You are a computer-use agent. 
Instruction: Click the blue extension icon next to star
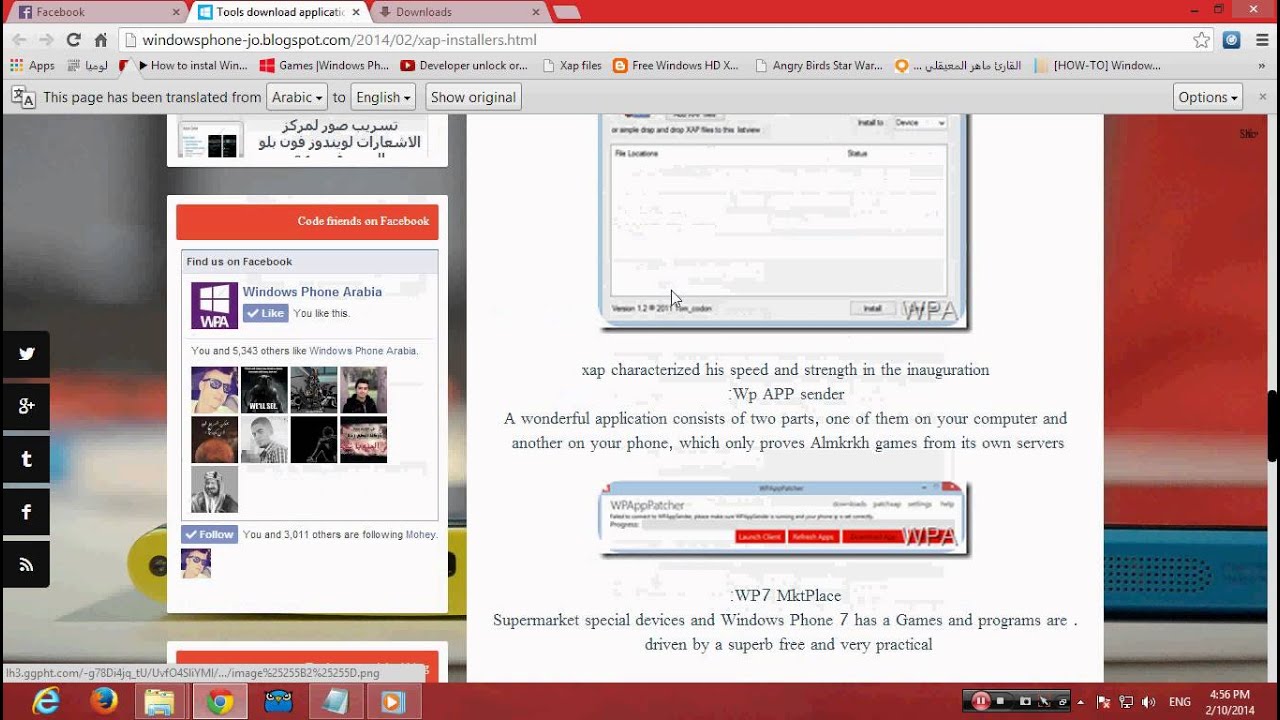click(1232, 40)
